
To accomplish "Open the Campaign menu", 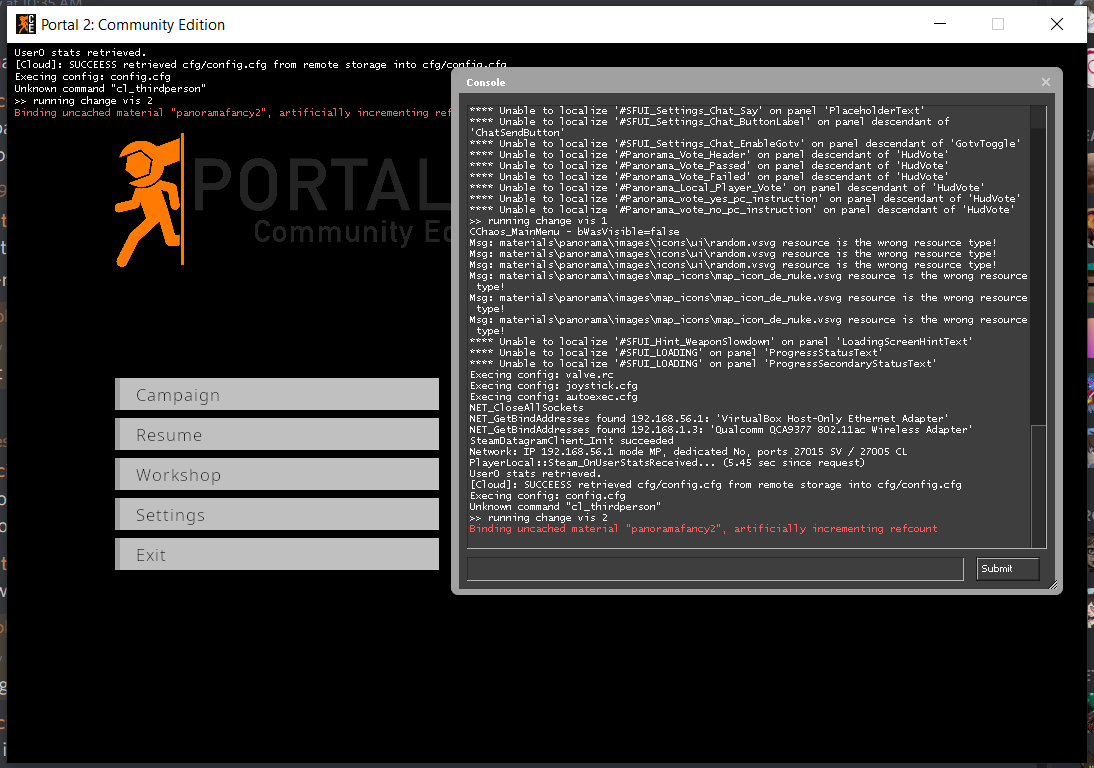I will (277, 395).
